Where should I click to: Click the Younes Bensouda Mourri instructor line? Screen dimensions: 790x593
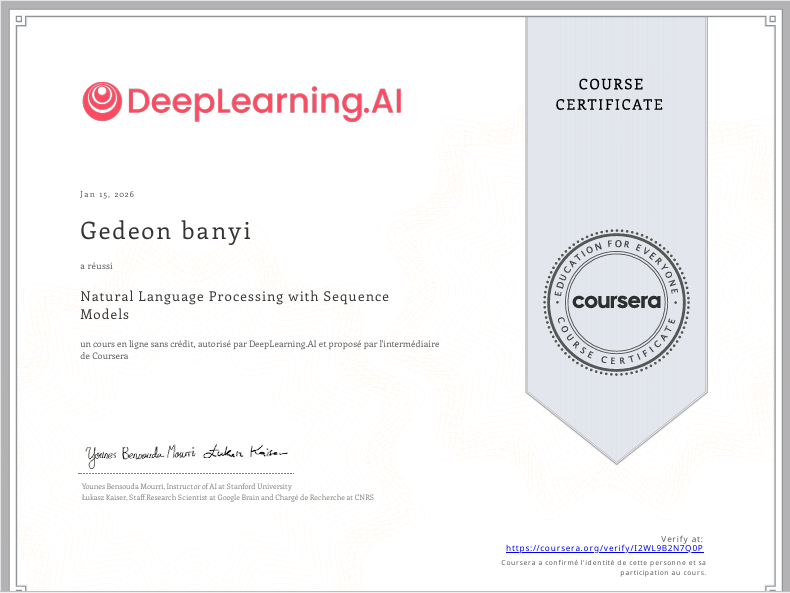click(x=187, y=486)
